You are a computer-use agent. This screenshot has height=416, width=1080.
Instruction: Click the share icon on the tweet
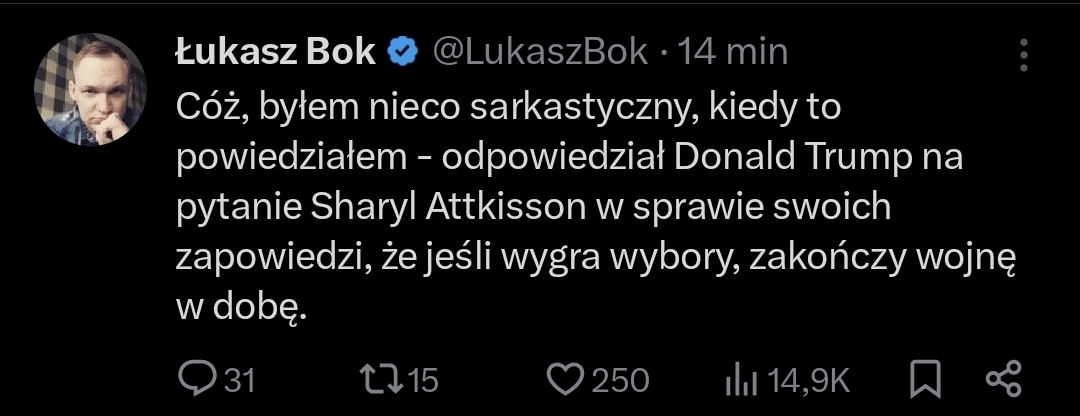click(x=1002, y=378)
